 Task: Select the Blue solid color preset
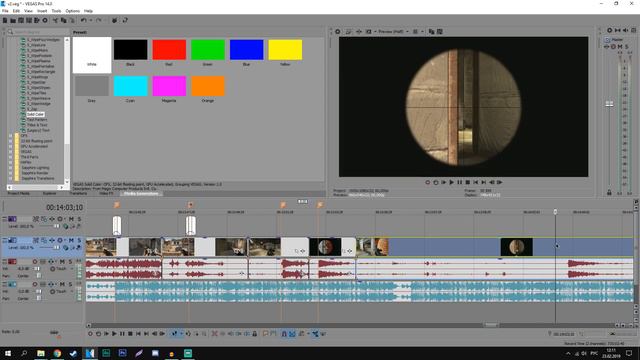tap(247, 50)
